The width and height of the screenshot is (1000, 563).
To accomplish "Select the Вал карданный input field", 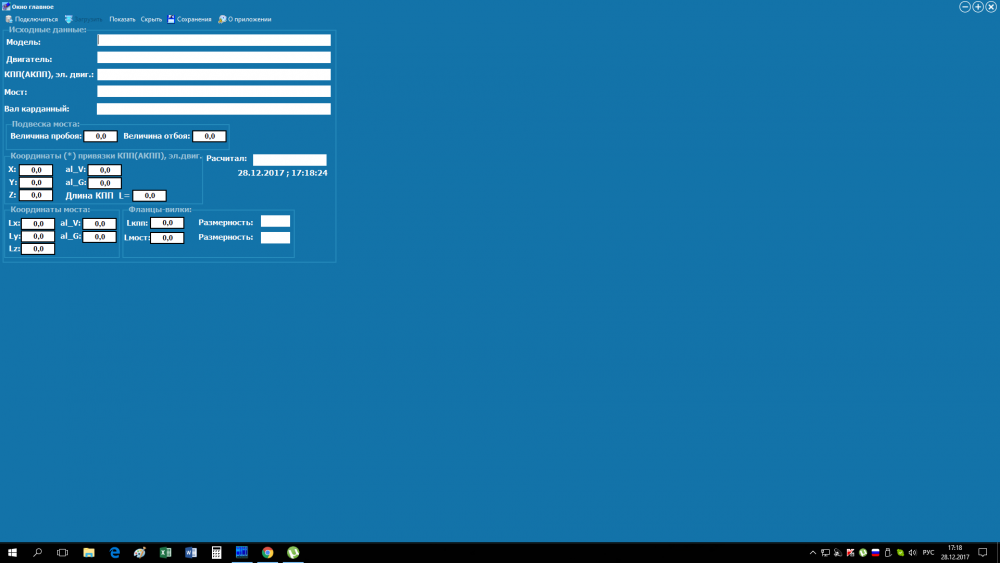I will 214,109.
